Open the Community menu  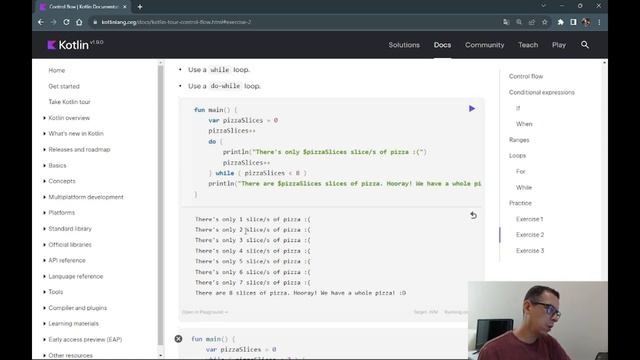tap(484, 45)
